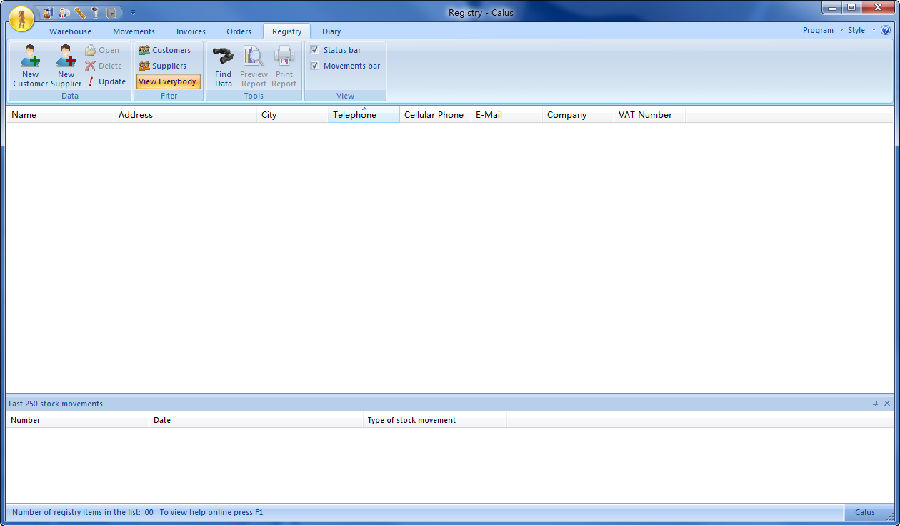Image resolution: width=900 pixels, height=526 pixels.
Task: Sort by the E-Mail column header
Action: (506, 115)
